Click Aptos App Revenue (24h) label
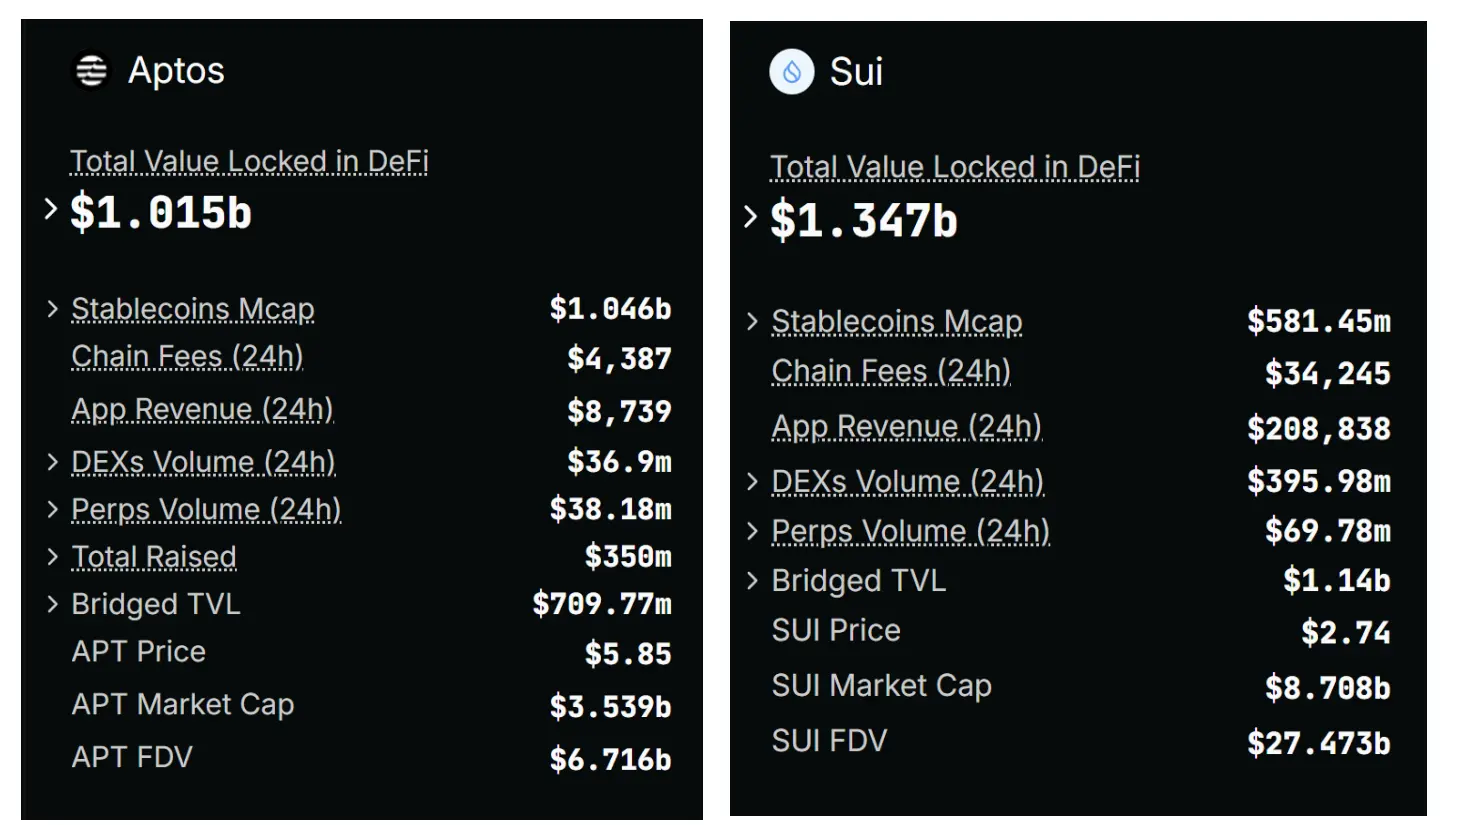The image size is (1461, 825). [x=202, y=409]
